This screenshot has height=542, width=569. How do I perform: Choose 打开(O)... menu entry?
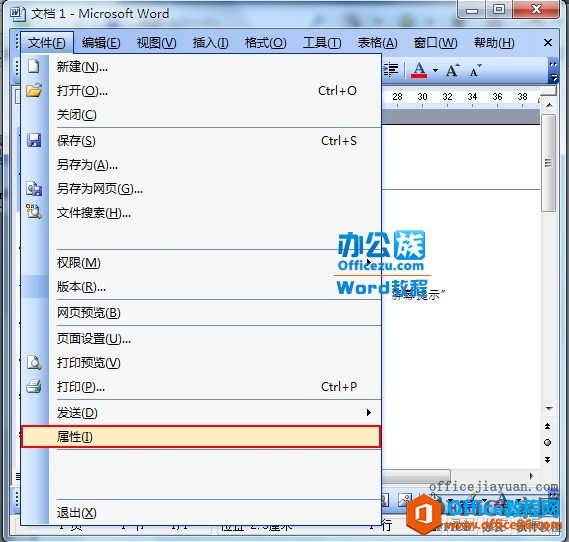coord(201,91)
